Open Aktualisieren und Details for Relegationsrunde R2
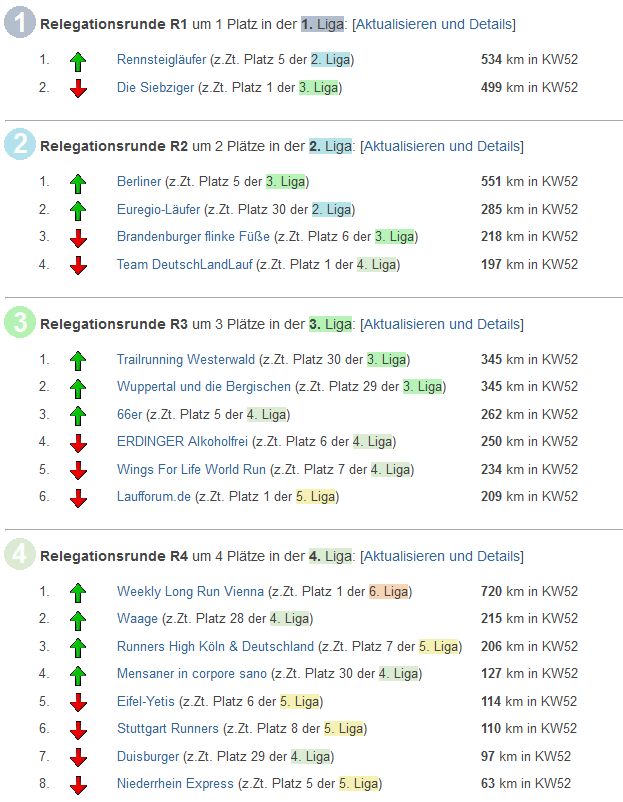 [441, 146]
